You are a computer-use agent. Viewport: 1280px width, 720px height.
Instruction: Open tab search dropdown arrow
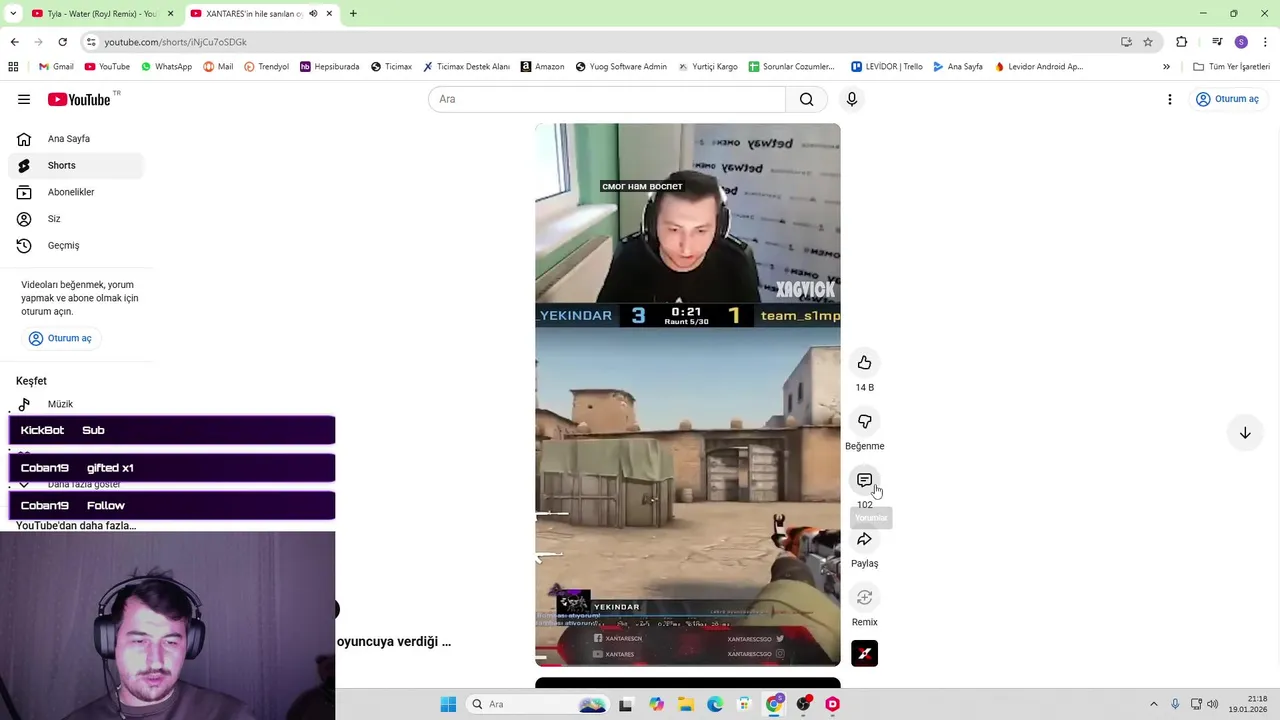pyautogui.click(x=12, y=14)
